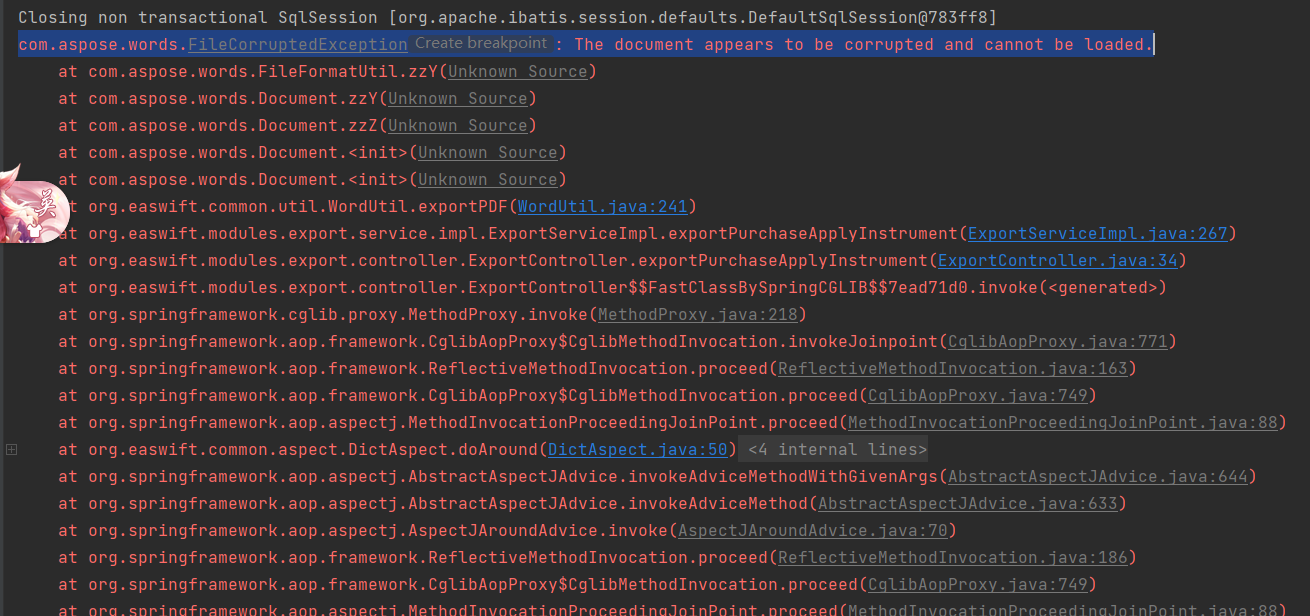Viewport: 1310px width, 616px height.
Task: Open AbstractAspectJAdvice.java line 644
Action: (x=1099, y=476)
